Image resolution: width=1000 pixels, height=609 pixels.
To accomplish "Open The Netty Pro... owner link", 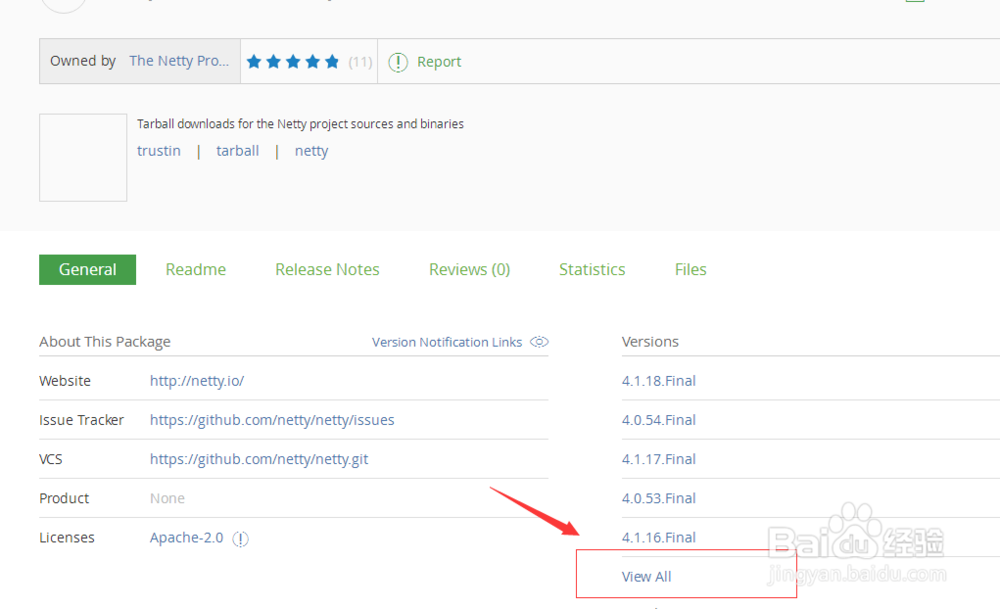I will (179, 61).
